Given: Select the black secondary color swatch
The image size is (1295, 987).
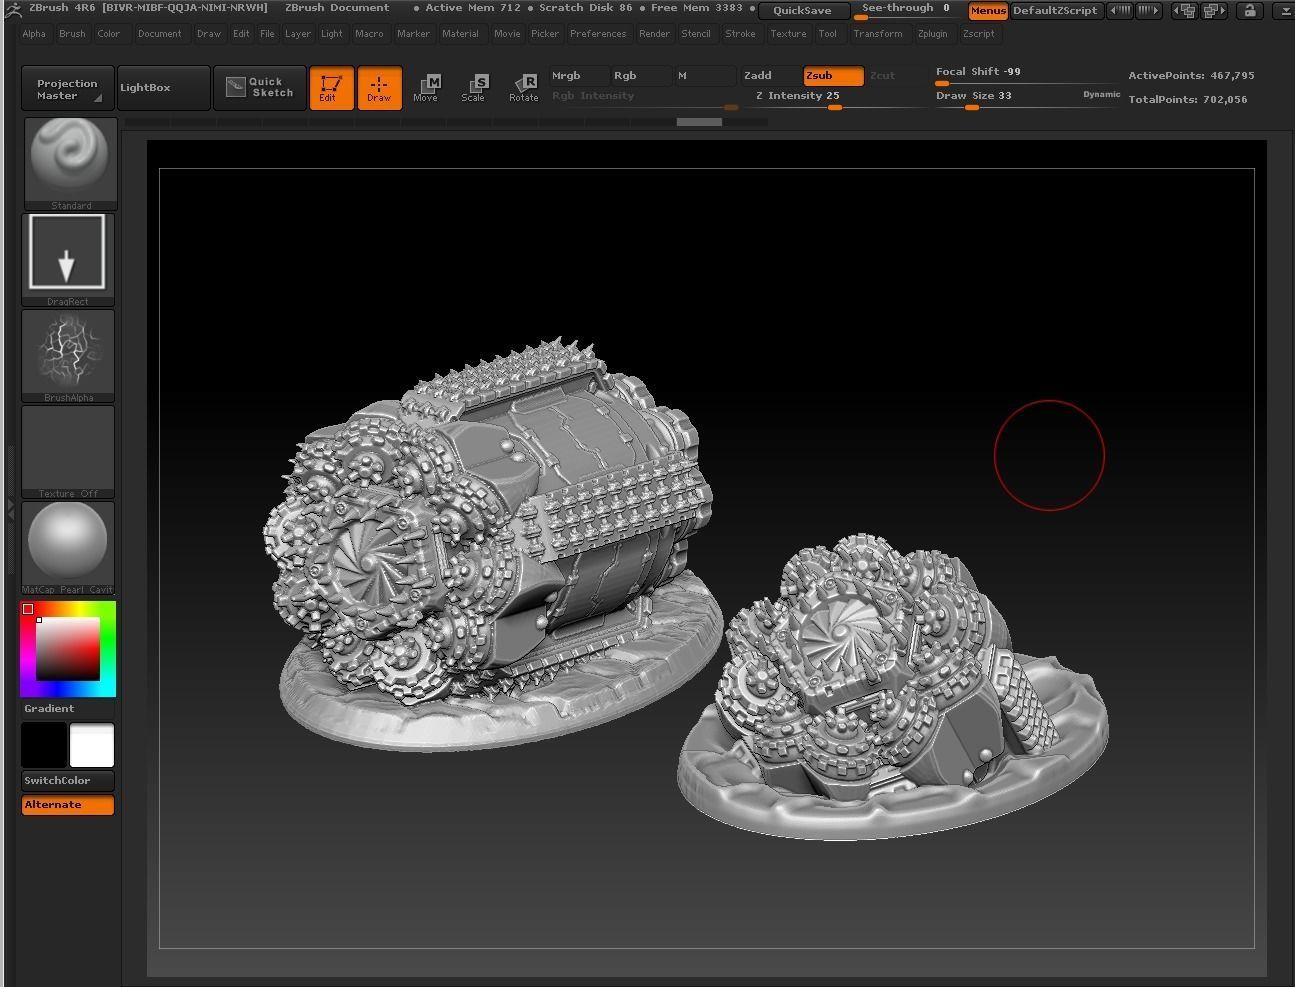Looking at the screenshot, I should pos(44,745).
